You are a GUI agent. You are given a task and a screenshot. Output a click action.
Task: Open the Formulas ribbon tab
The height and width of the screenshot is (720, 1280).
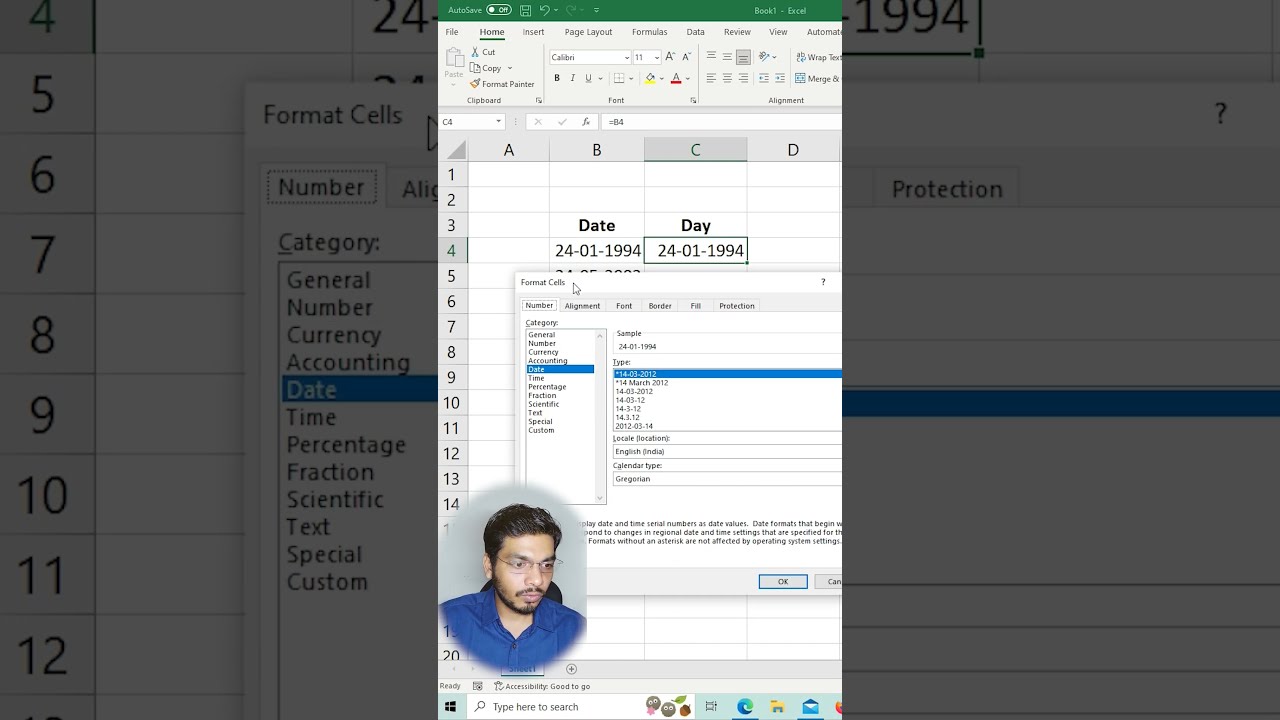pyautogui.click(x=649, y=32)
